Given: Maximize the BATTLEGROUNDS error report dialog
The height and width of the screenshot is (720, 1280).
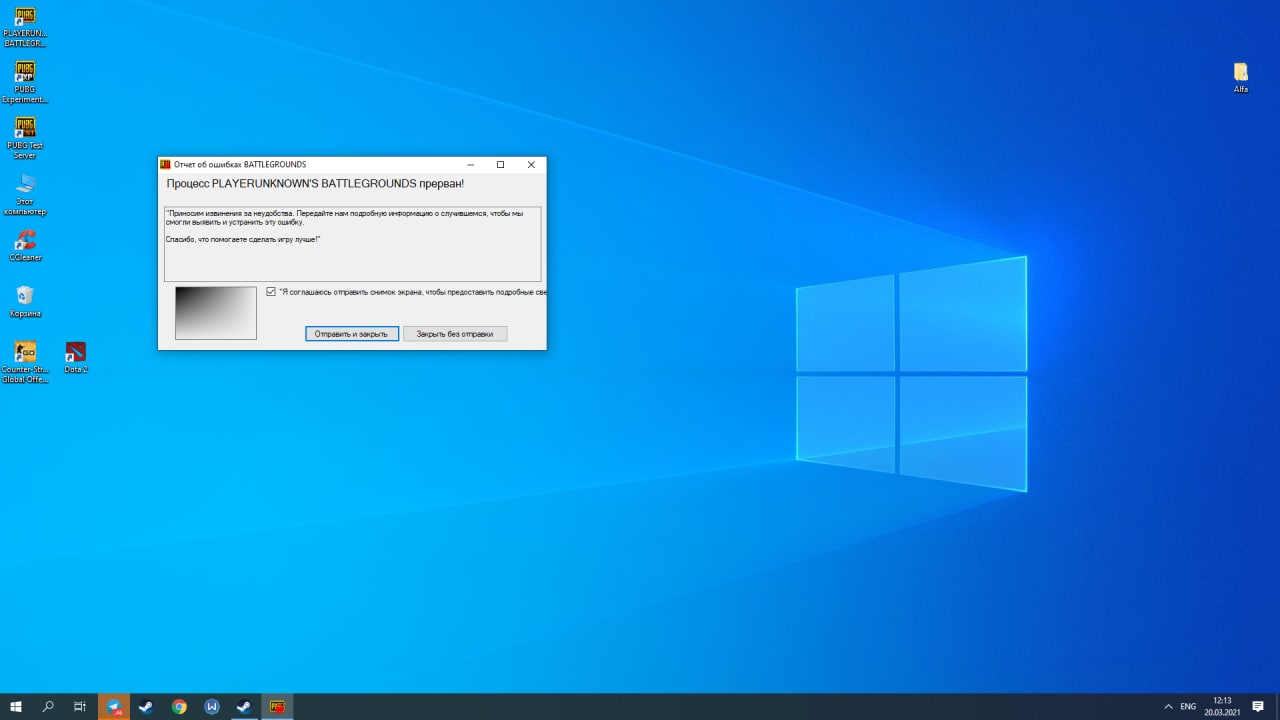Looking at the screenshot, I should (x=500, y=164).
